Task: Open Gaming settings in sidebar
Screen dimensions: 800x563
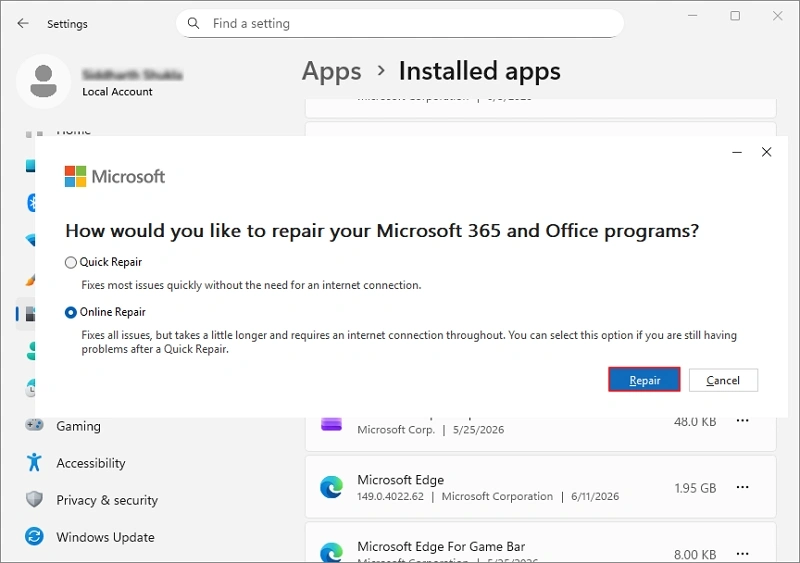Action: [x=78, y=426]
